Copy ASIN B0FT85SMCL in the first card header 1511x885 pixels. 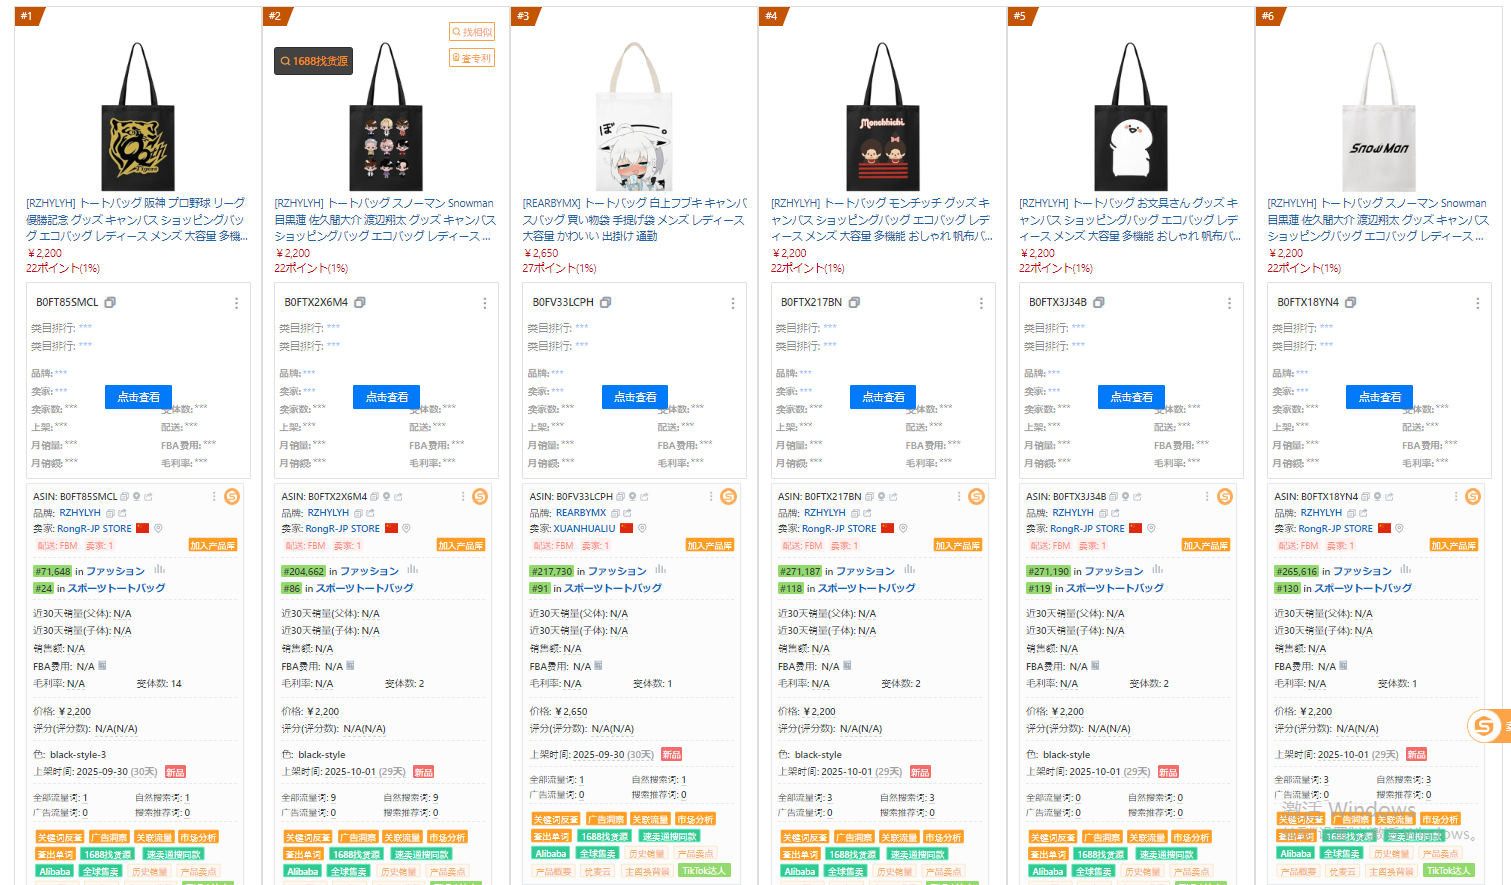pyautogui.click(x=125, y=496)
